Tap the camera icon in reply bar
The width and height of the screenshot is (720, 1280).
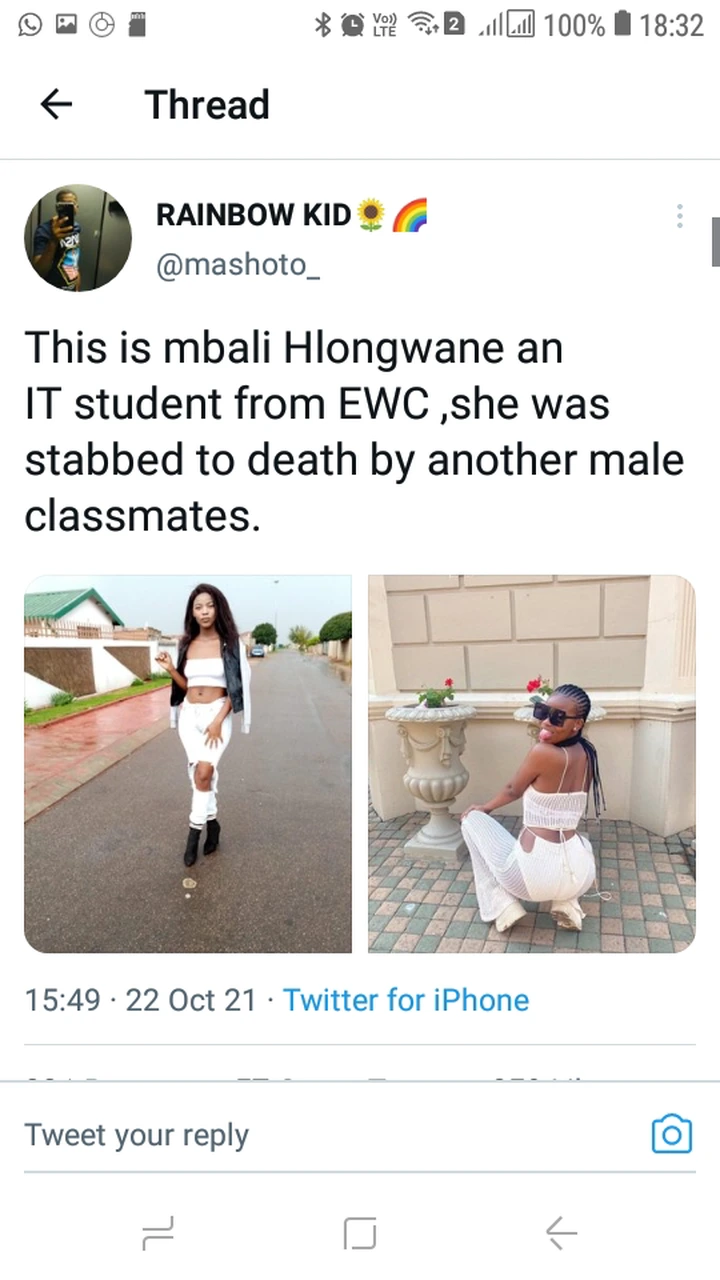[x=671, y=1133]
